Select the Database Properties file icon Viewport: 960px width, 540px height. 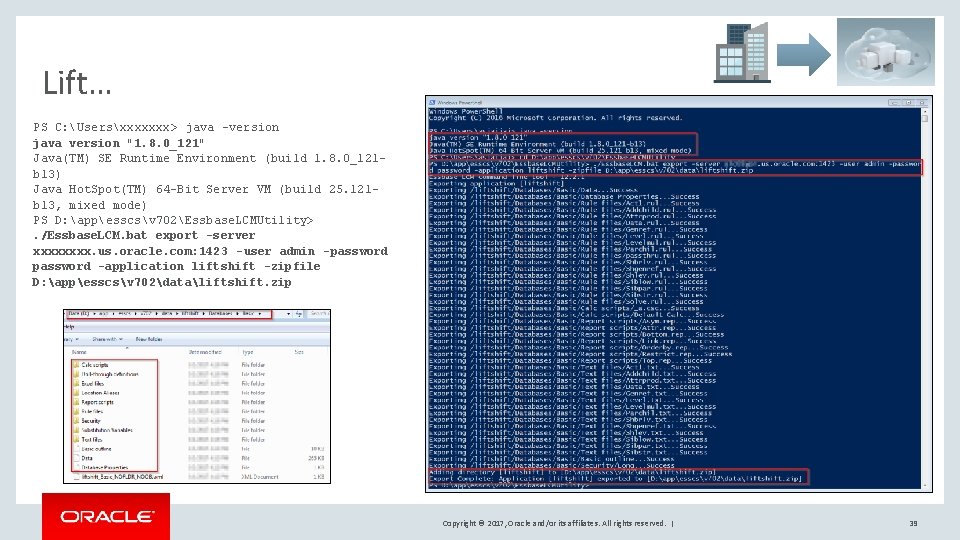tap(77, 467)
